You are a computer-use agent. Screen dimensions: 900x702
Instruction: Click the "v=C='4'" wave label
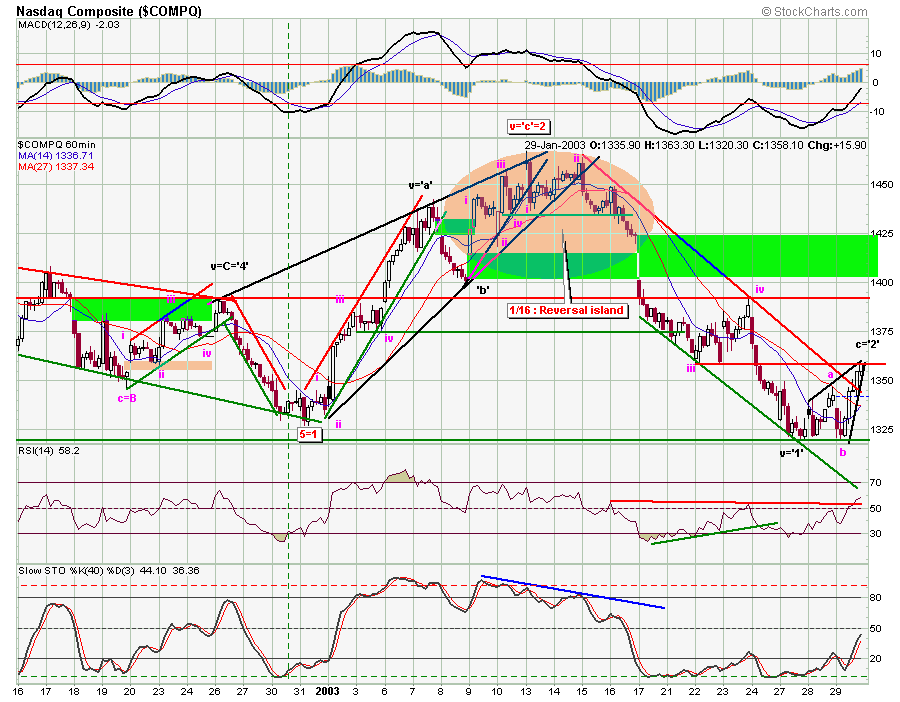pos(229,266)
